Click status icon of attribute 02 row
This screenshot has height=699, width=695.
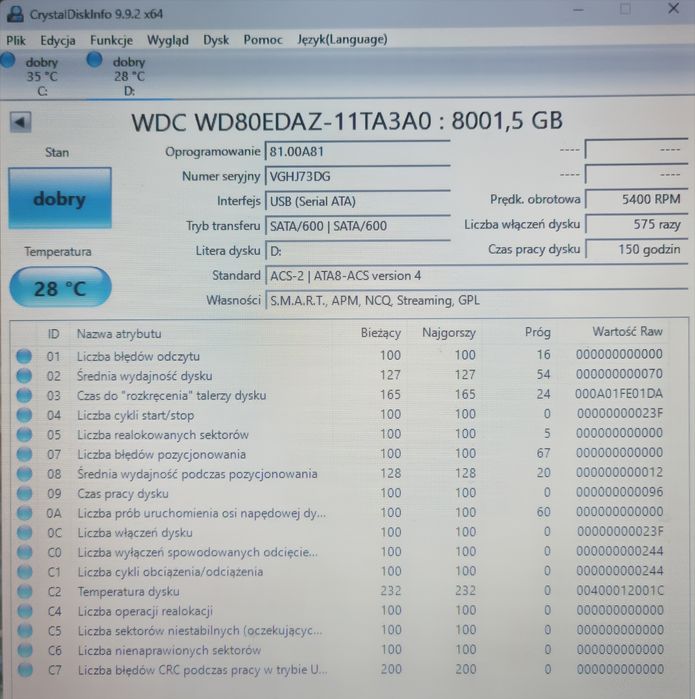tap(24, 376)
